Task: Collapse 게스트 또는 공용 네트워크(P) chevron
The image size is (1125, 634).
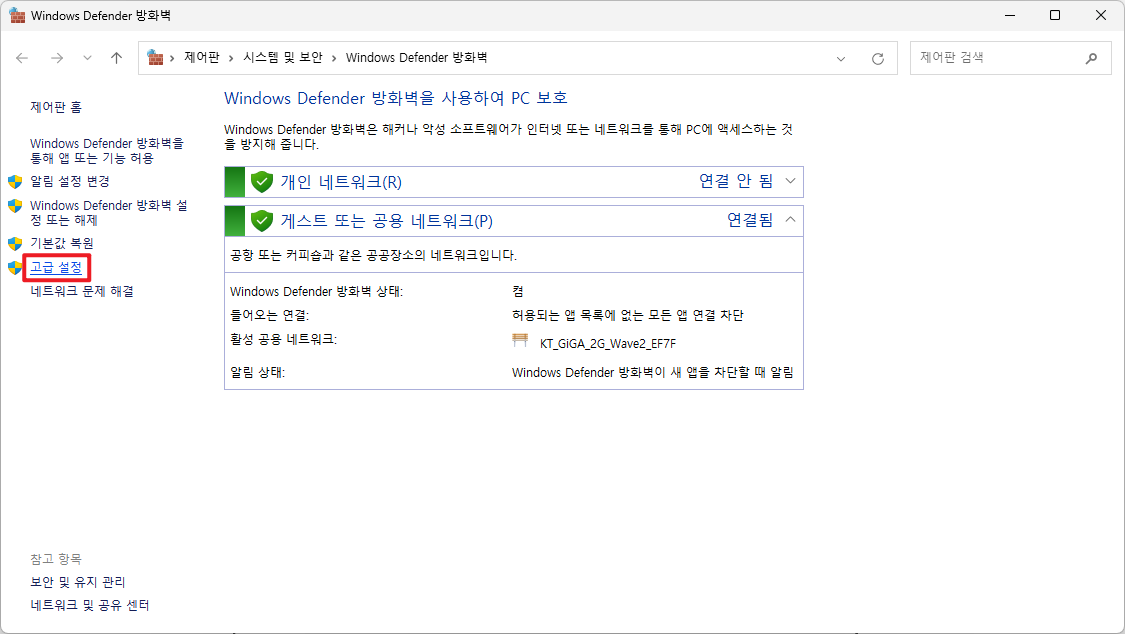Action: click(791, 219)
